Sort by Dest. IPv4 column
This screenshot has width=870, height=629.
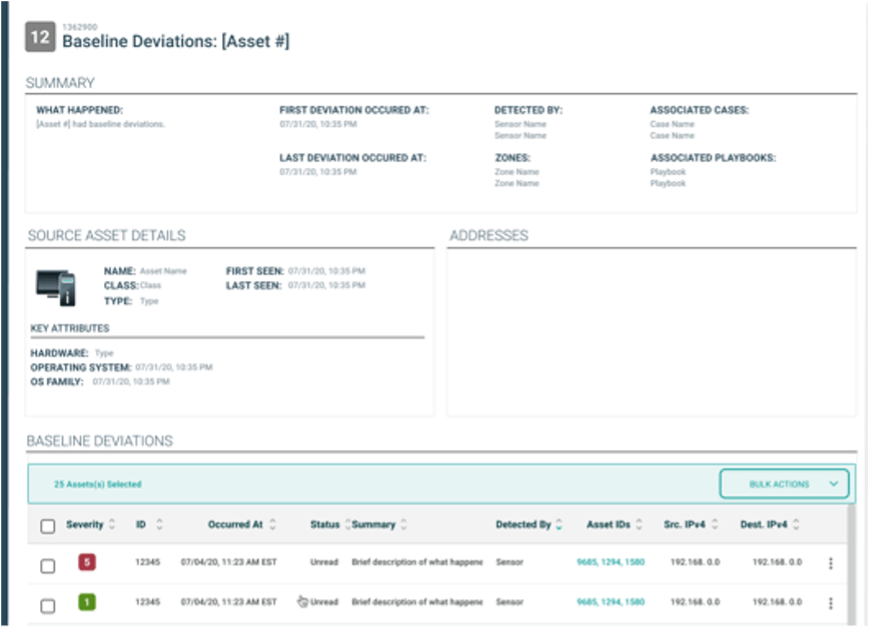[796, 524]
